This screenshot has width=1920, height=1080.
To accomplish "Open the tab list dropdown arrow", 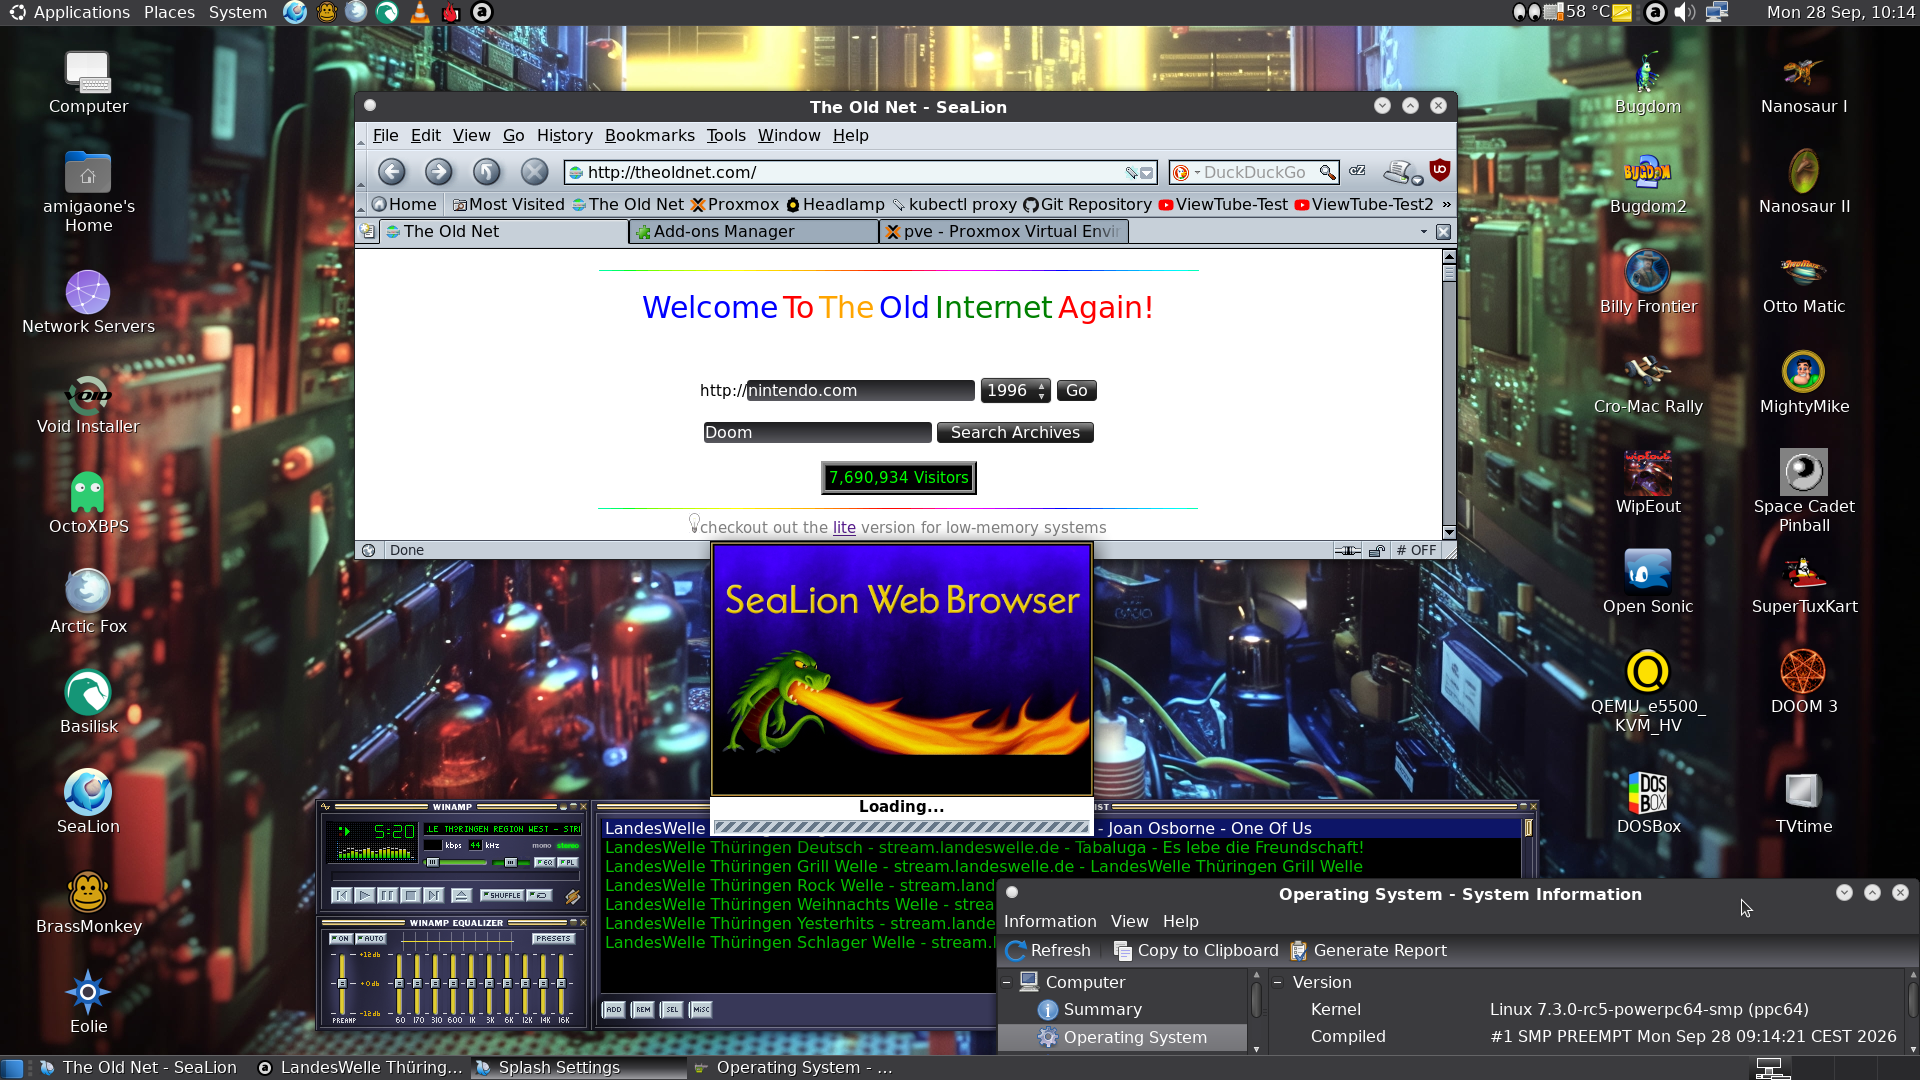I will pyautogui.click(x=1423, y=232).
